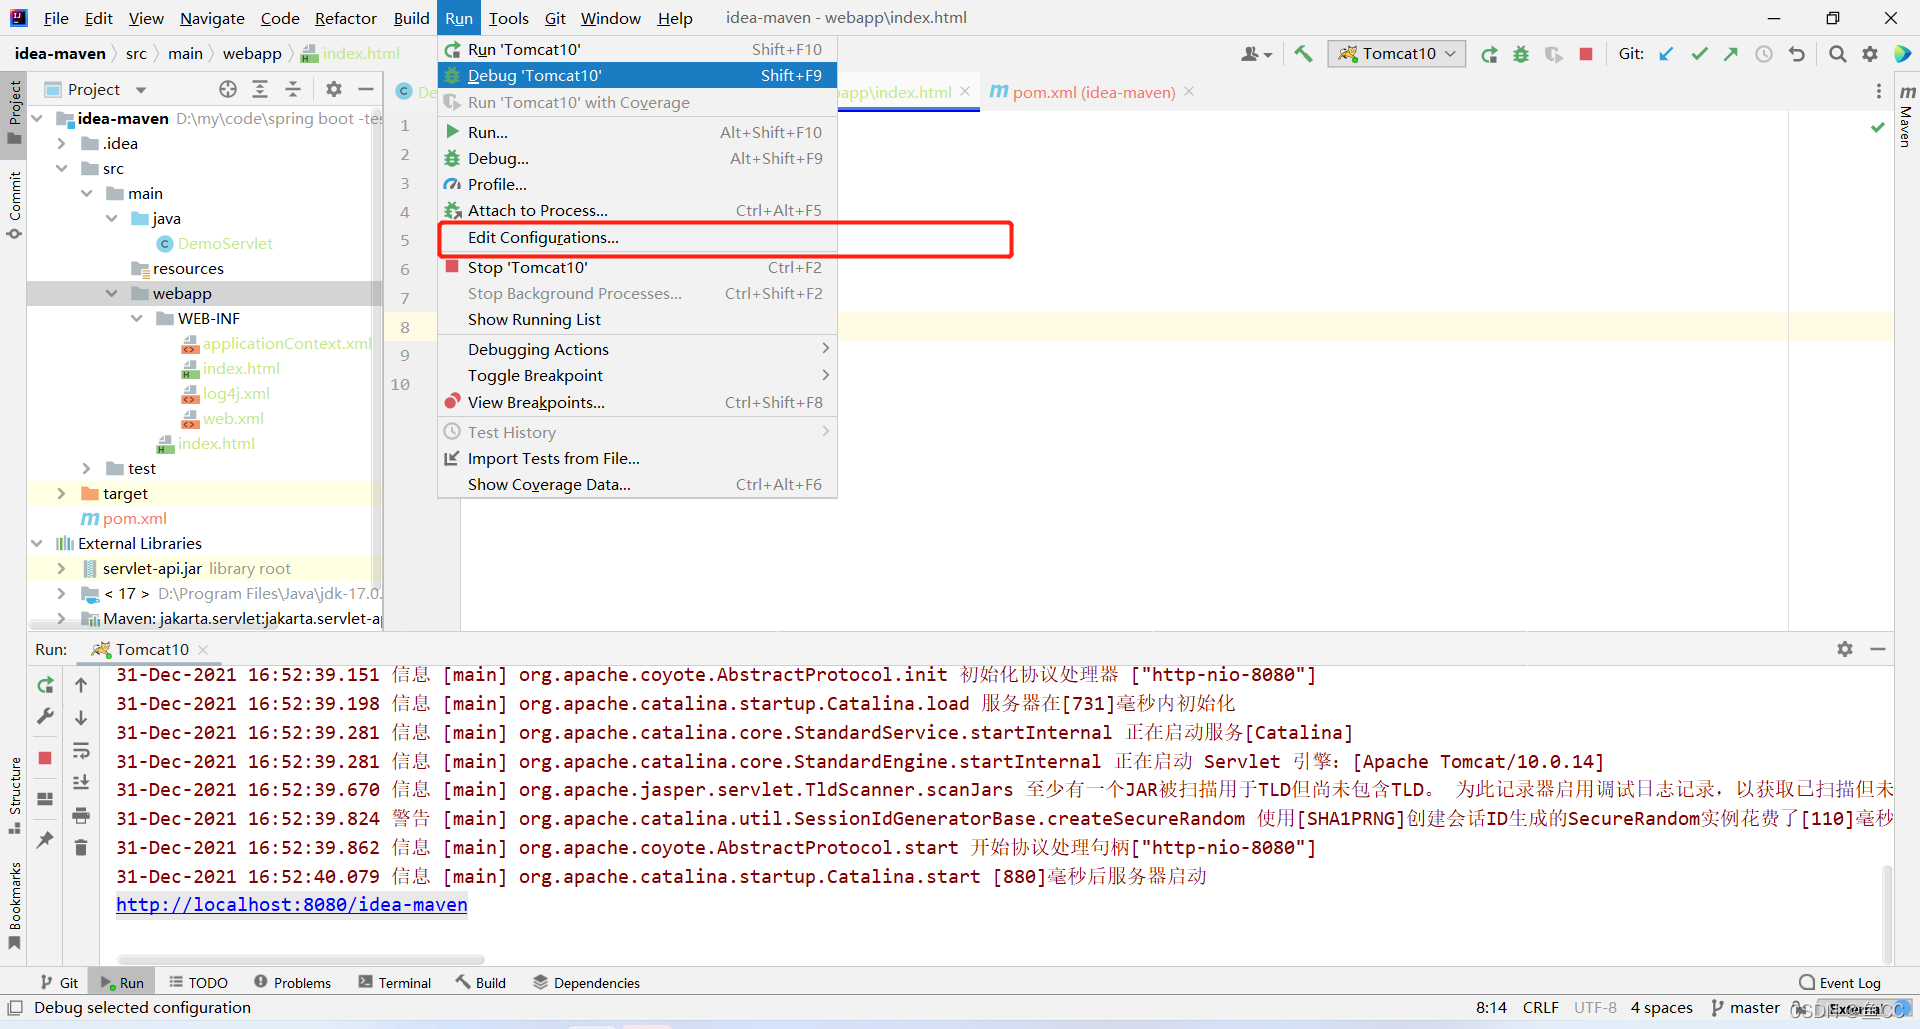Click Collapse All icon in Project panel
This screenshot has height=1029, width=1920.
[293, 89]
